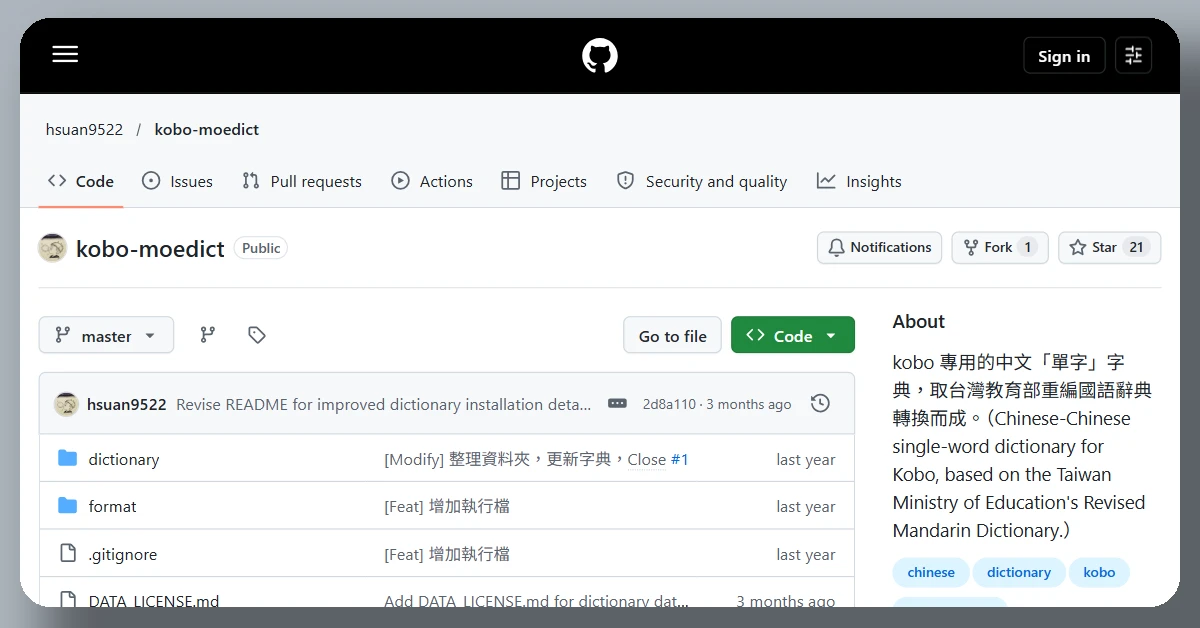Click the .gitignore file icon
Screen dimensions: 1200x628
click(x=67, y=553)
